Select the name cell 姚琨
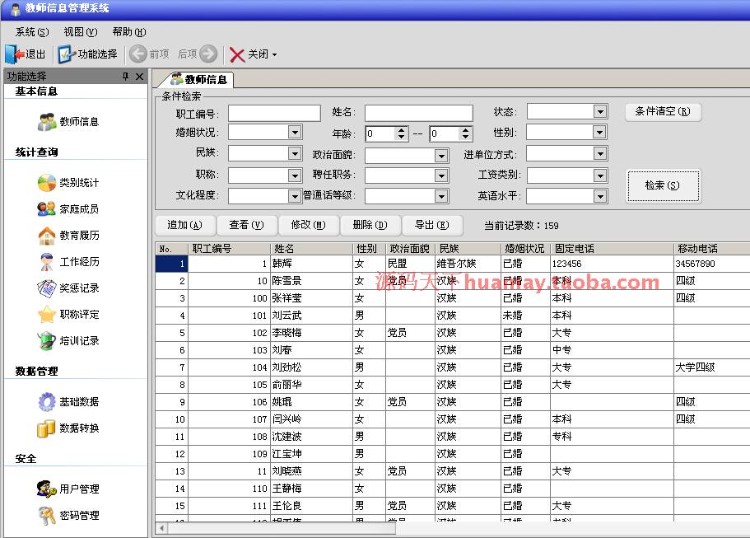This screenshot has height=538, width=750. click(x=311, y=402)
